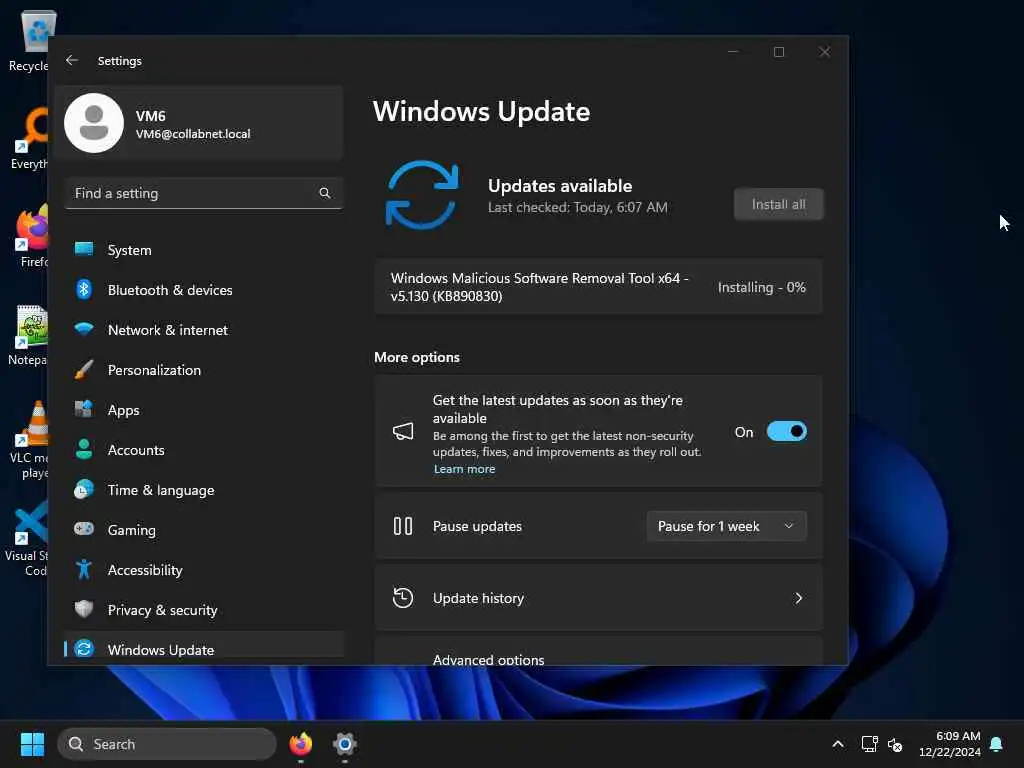
Task: Click the VM6 profile avatar
Action: tap(94, 123)
